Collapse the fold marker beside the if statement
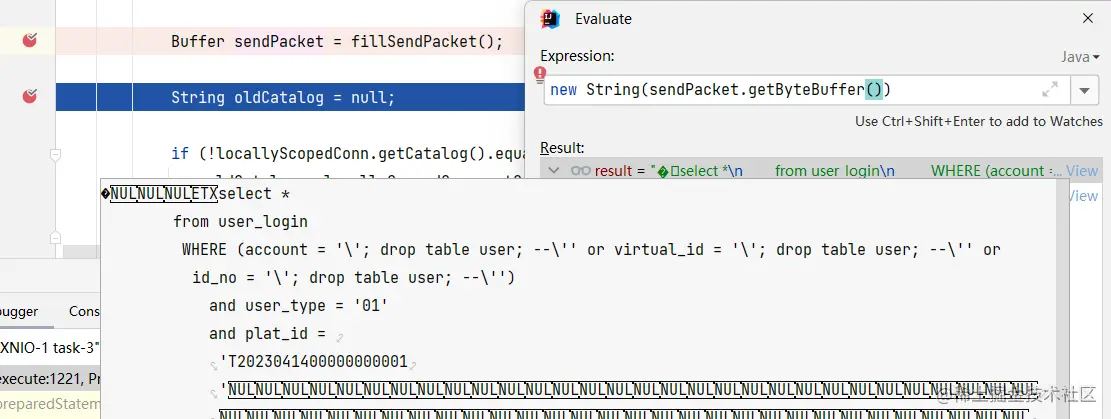This screenshot has width=1111, height=419. (55, 154)
